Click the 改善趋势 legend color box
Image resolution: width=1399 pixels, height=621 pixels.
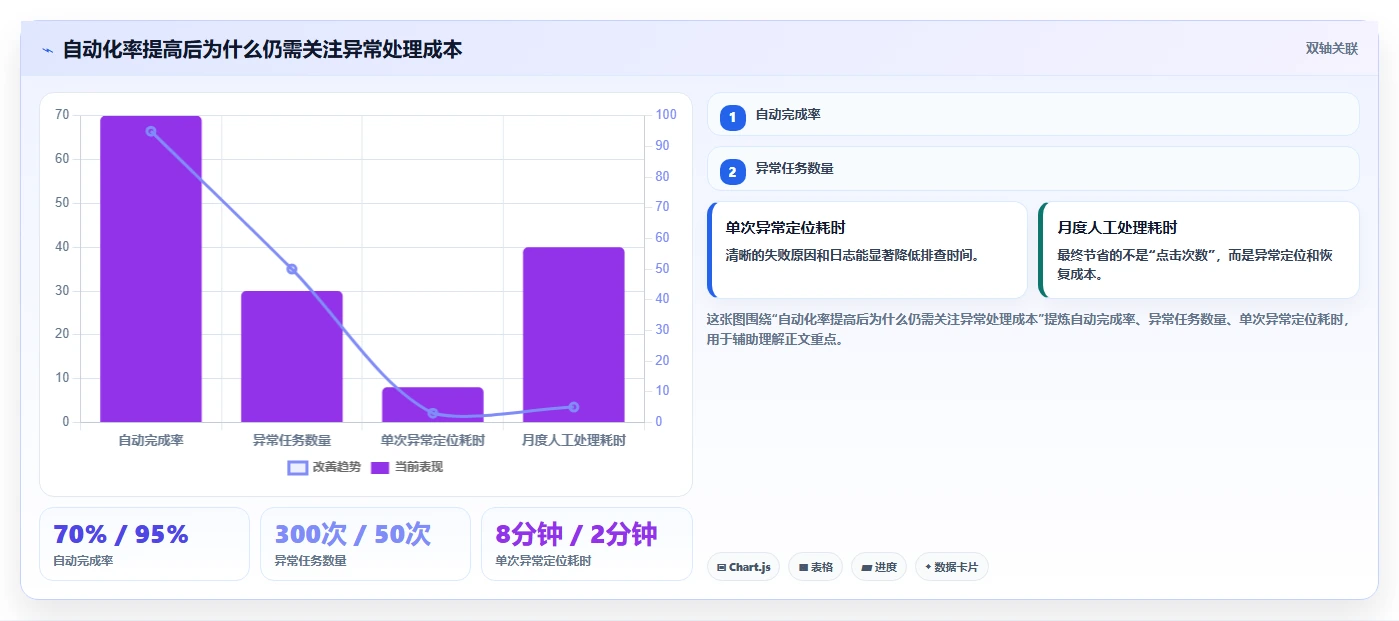[297, 468]
